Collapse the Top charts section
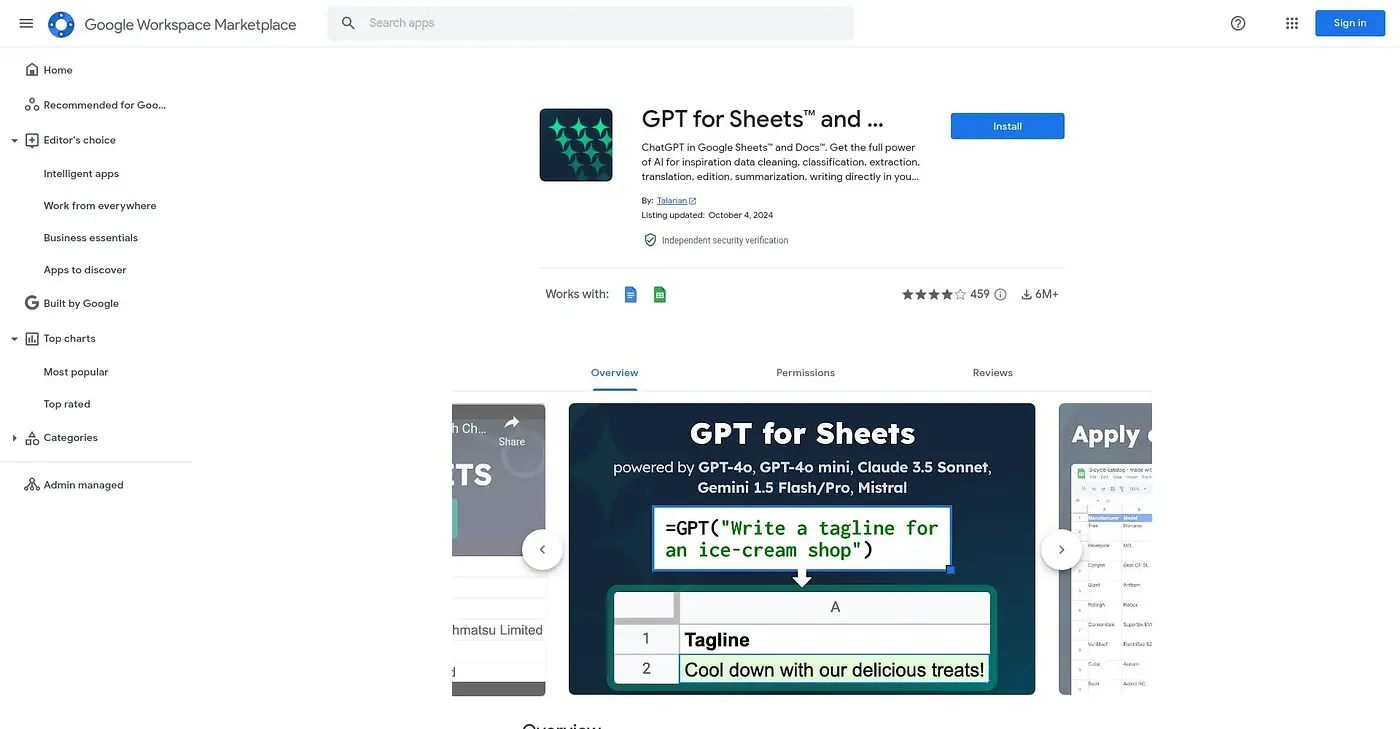 14,339
